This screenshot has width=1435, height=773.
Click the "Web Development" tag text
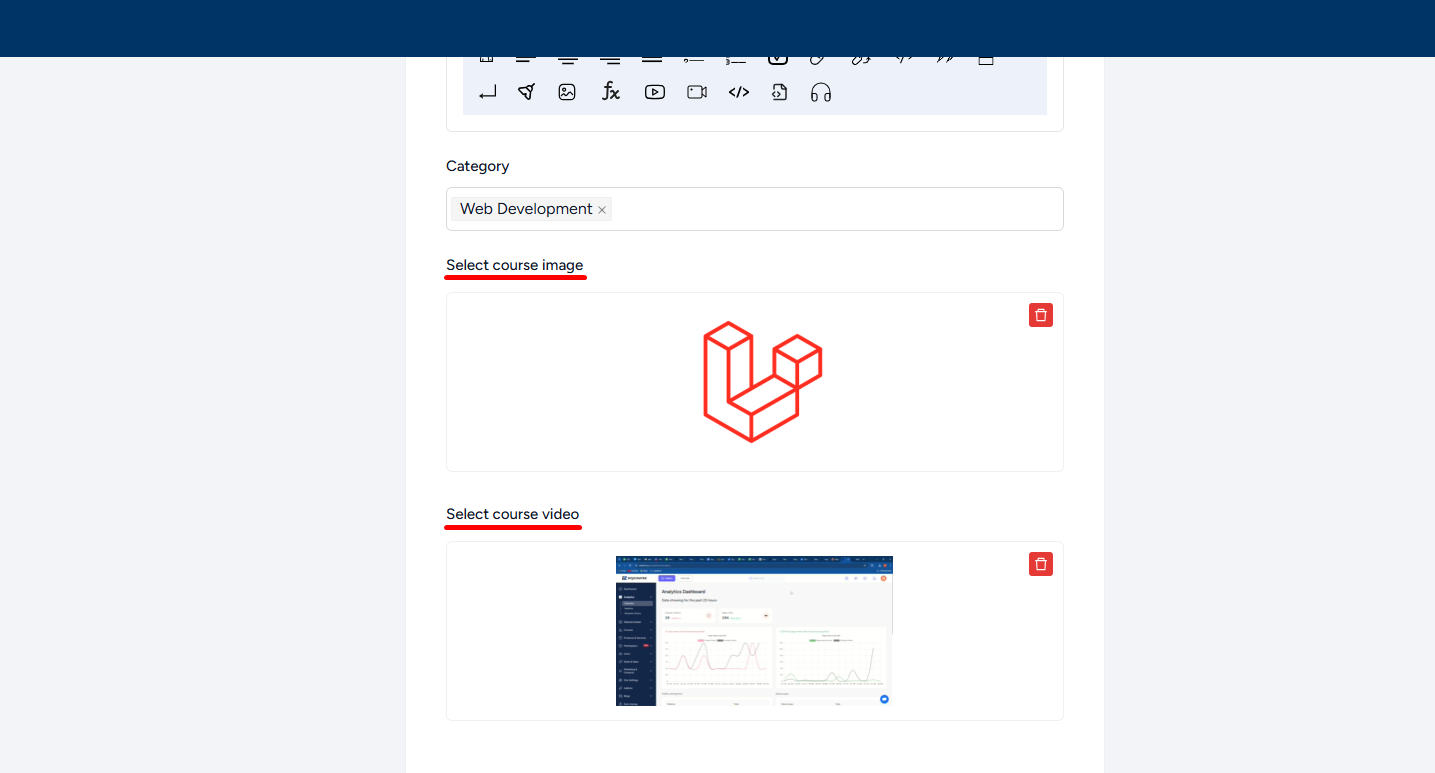[526, 209]
